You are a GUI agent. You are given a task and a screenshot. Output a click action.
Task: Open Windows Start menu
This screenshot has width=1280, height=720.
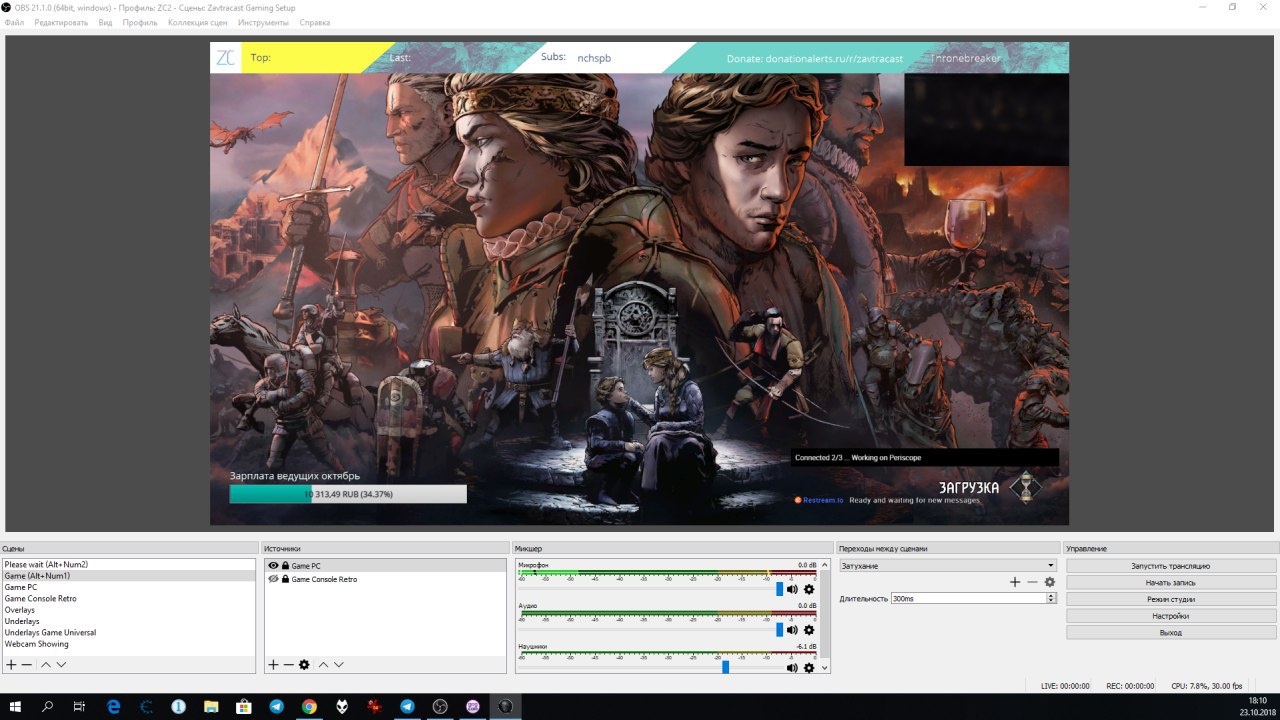(15, 706)
